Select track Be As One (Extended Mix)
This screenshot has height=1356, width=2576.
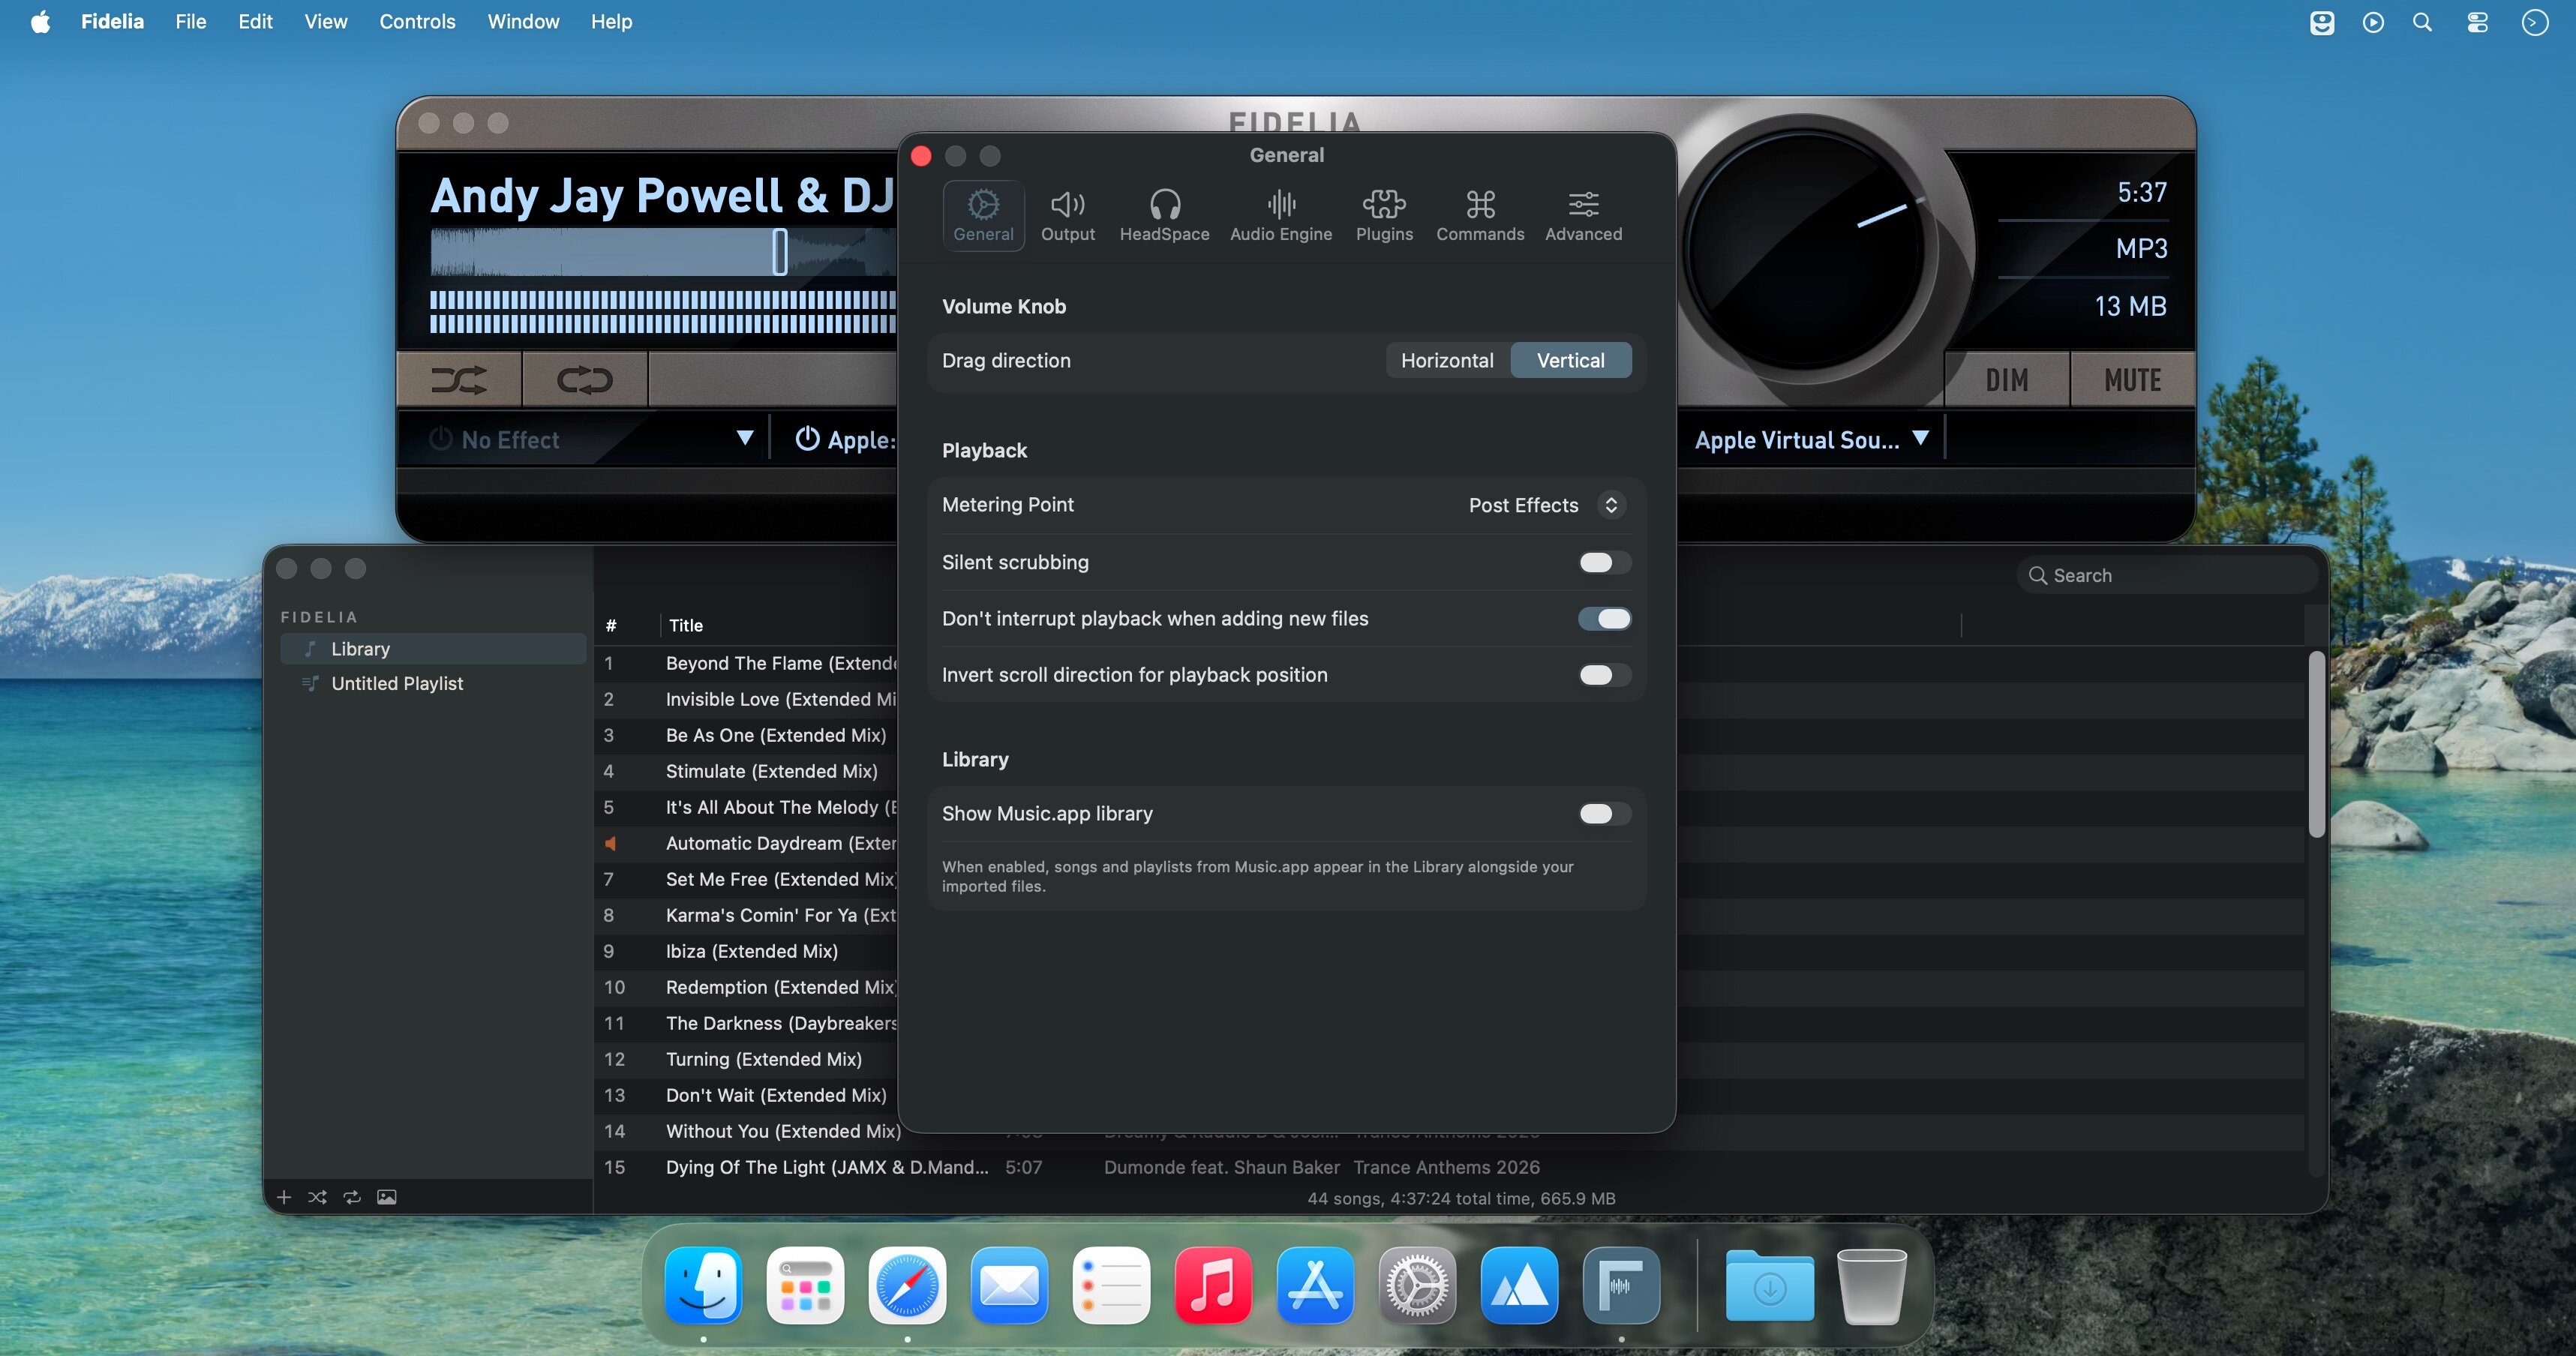click(x=776, y=735)
